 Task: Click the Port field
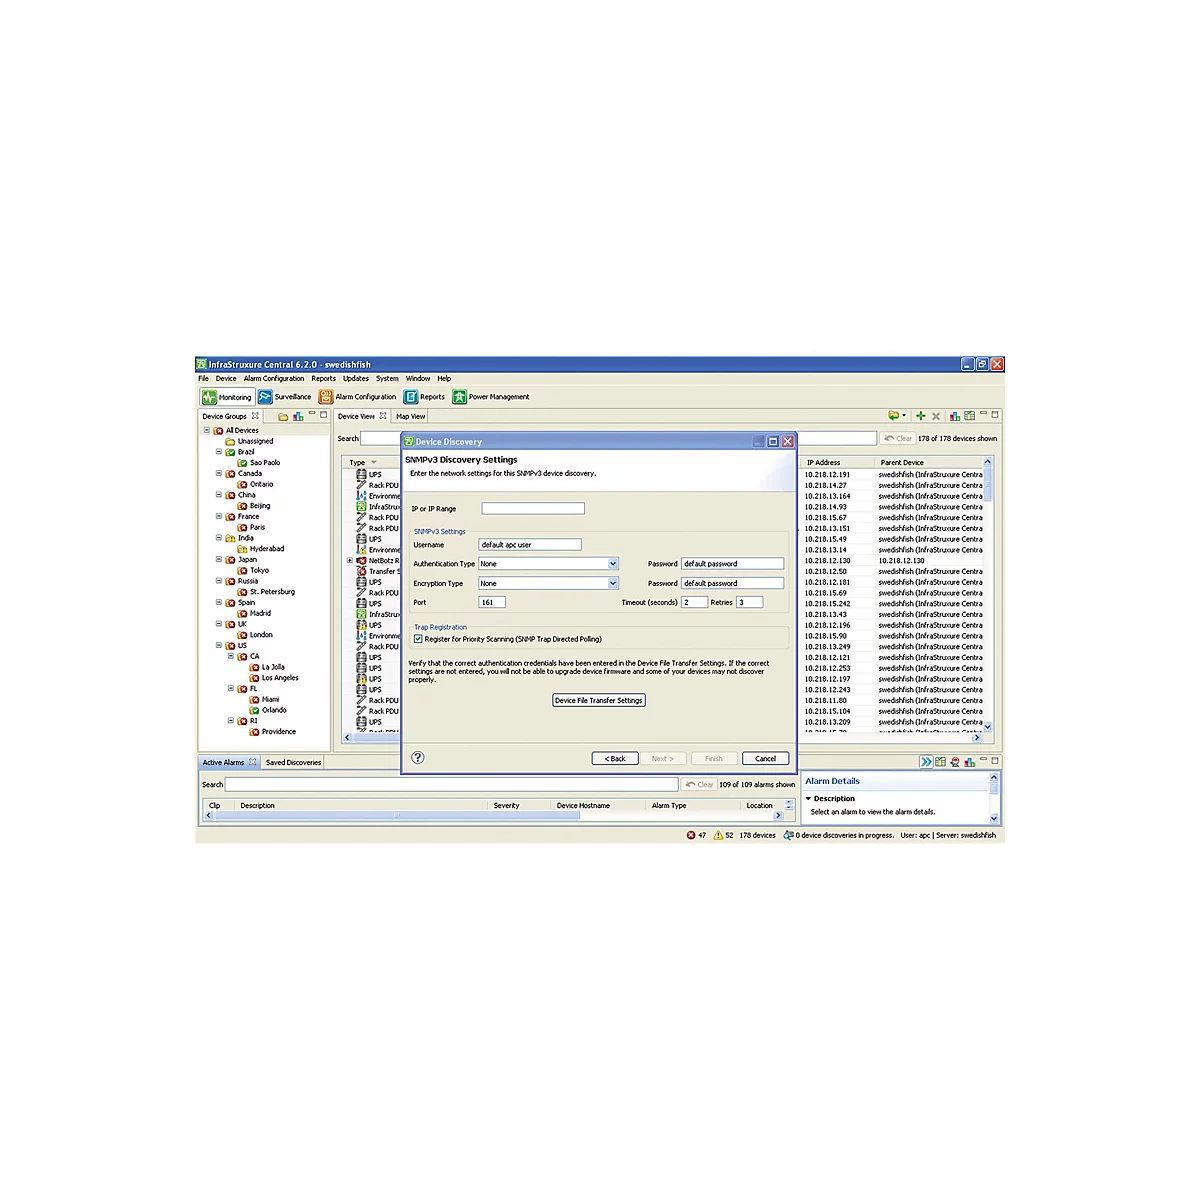coord(492,602)
